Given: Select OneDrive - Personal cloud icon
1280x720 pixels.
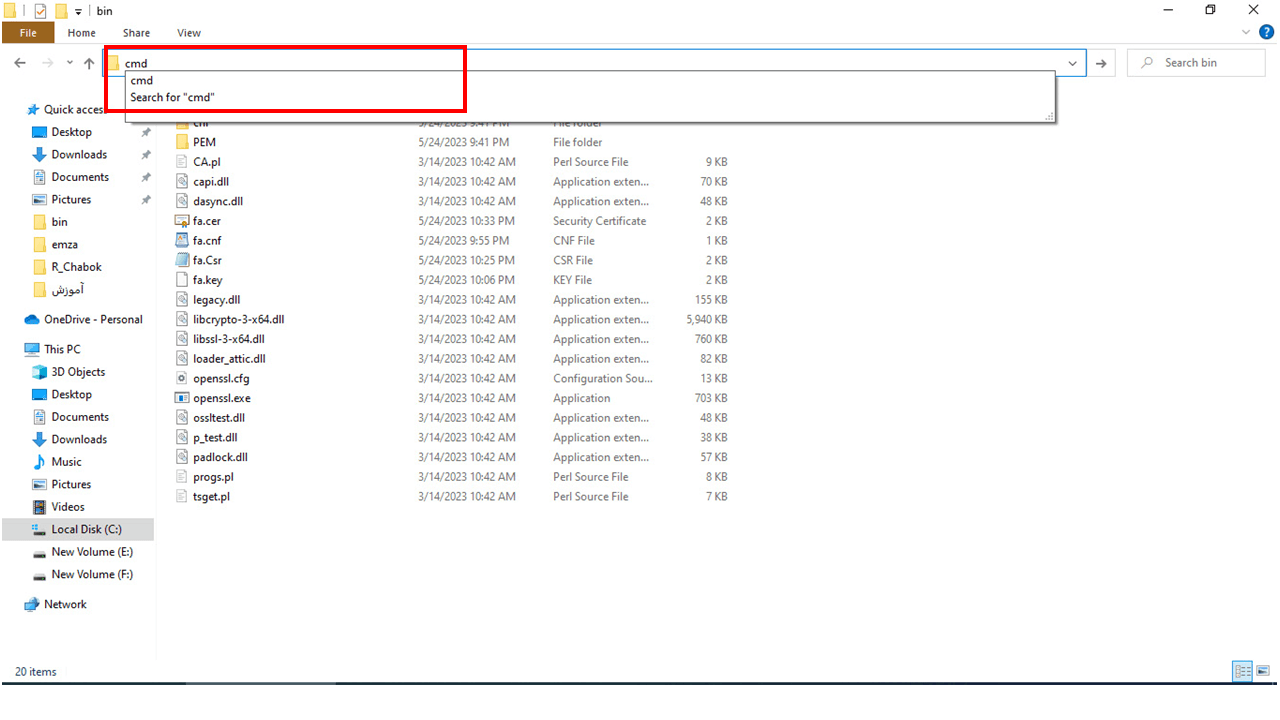Looking at the screenshot, I should pyautogui.click(x=32, y=320).
